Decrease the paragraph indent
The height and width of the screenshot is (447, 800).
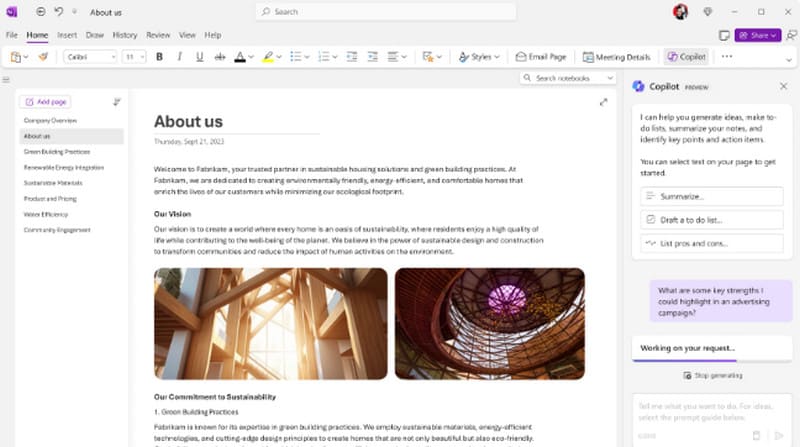pyautogui.click(x=352, y=57)
